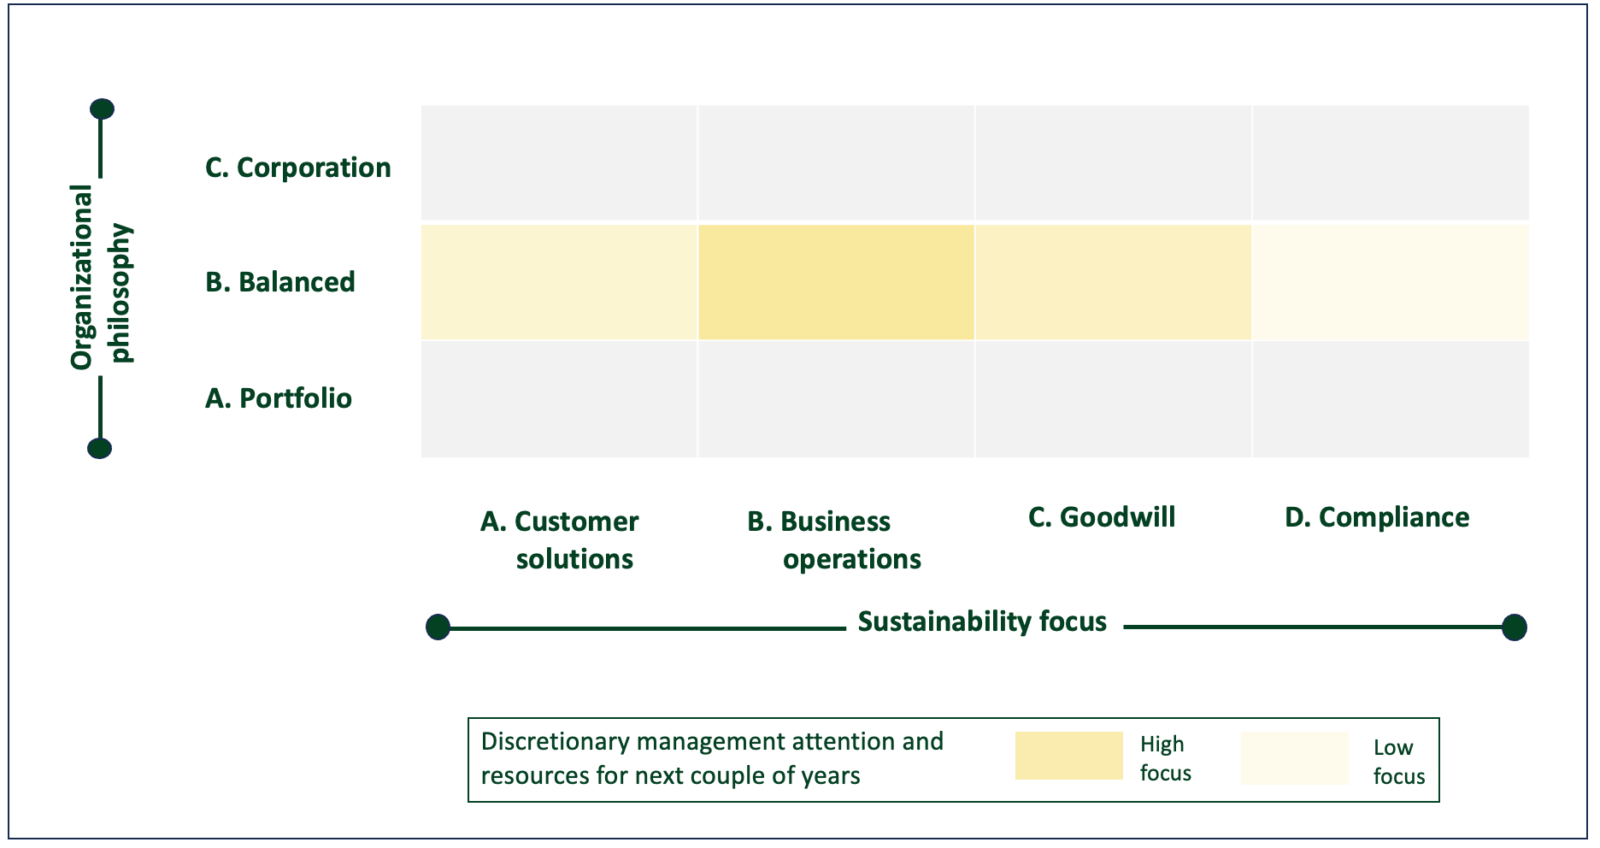The height and width of the screenshot is (848, 1600).
Task: Click the Corporation row Customer solutions cell
Action: point(559,162)
